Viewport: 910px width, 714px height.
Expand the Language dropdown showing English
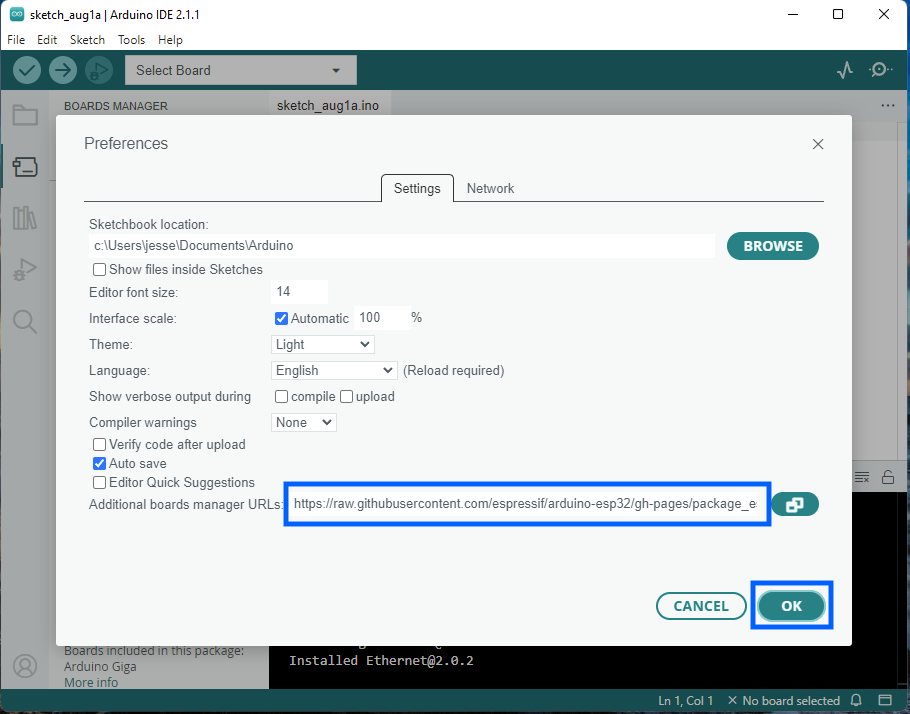pos(335,370)
